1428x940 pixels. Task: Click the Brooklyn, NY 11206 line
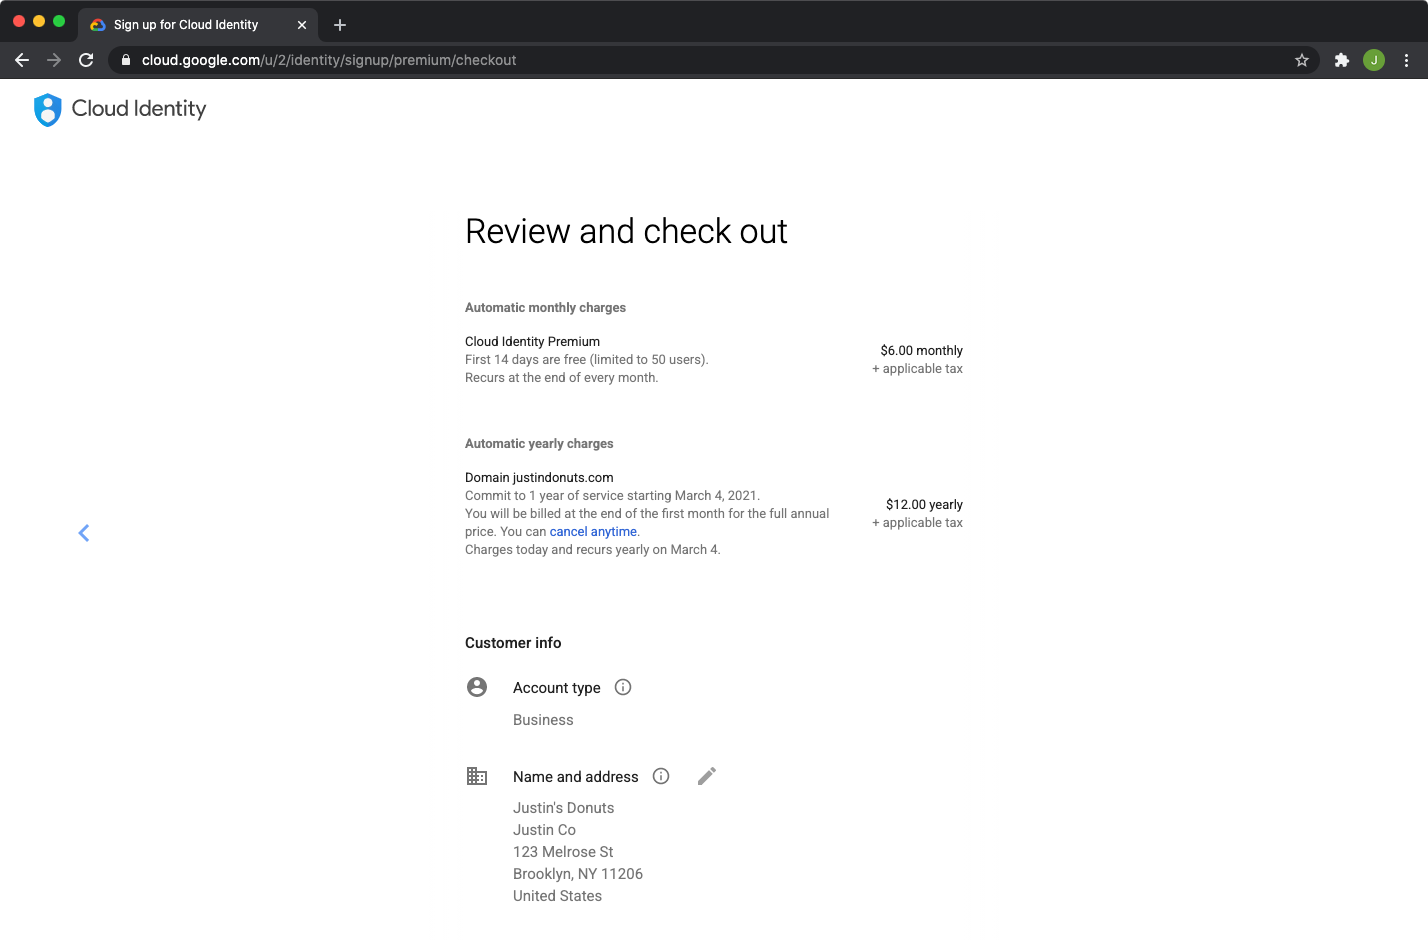[578, 874]
